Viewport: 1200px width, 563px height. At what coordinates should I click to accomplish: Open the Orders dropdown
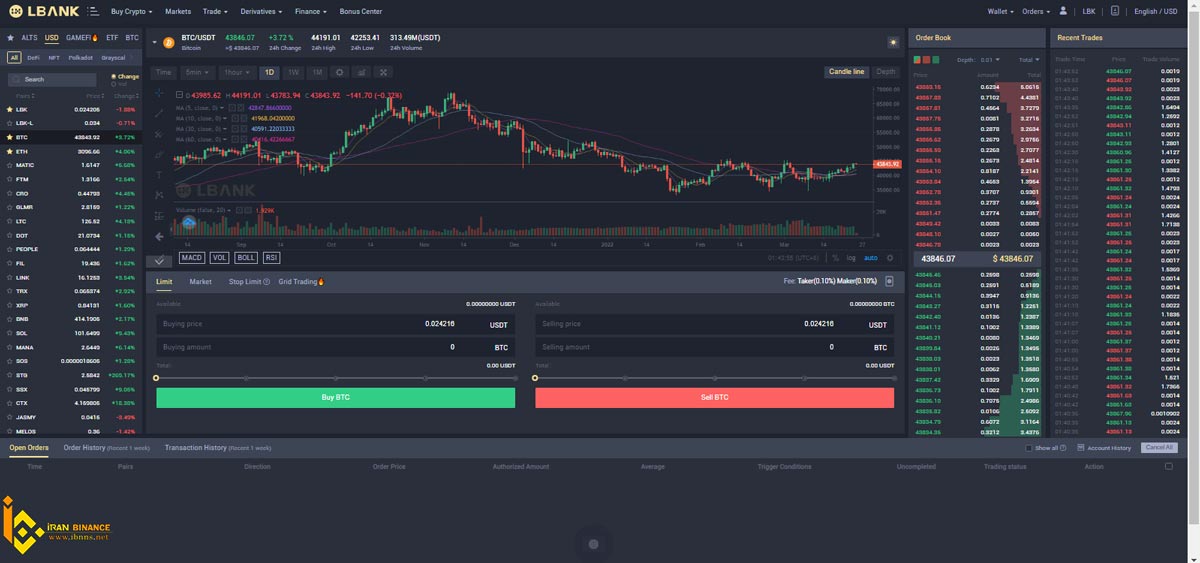tap(1035, 12)
